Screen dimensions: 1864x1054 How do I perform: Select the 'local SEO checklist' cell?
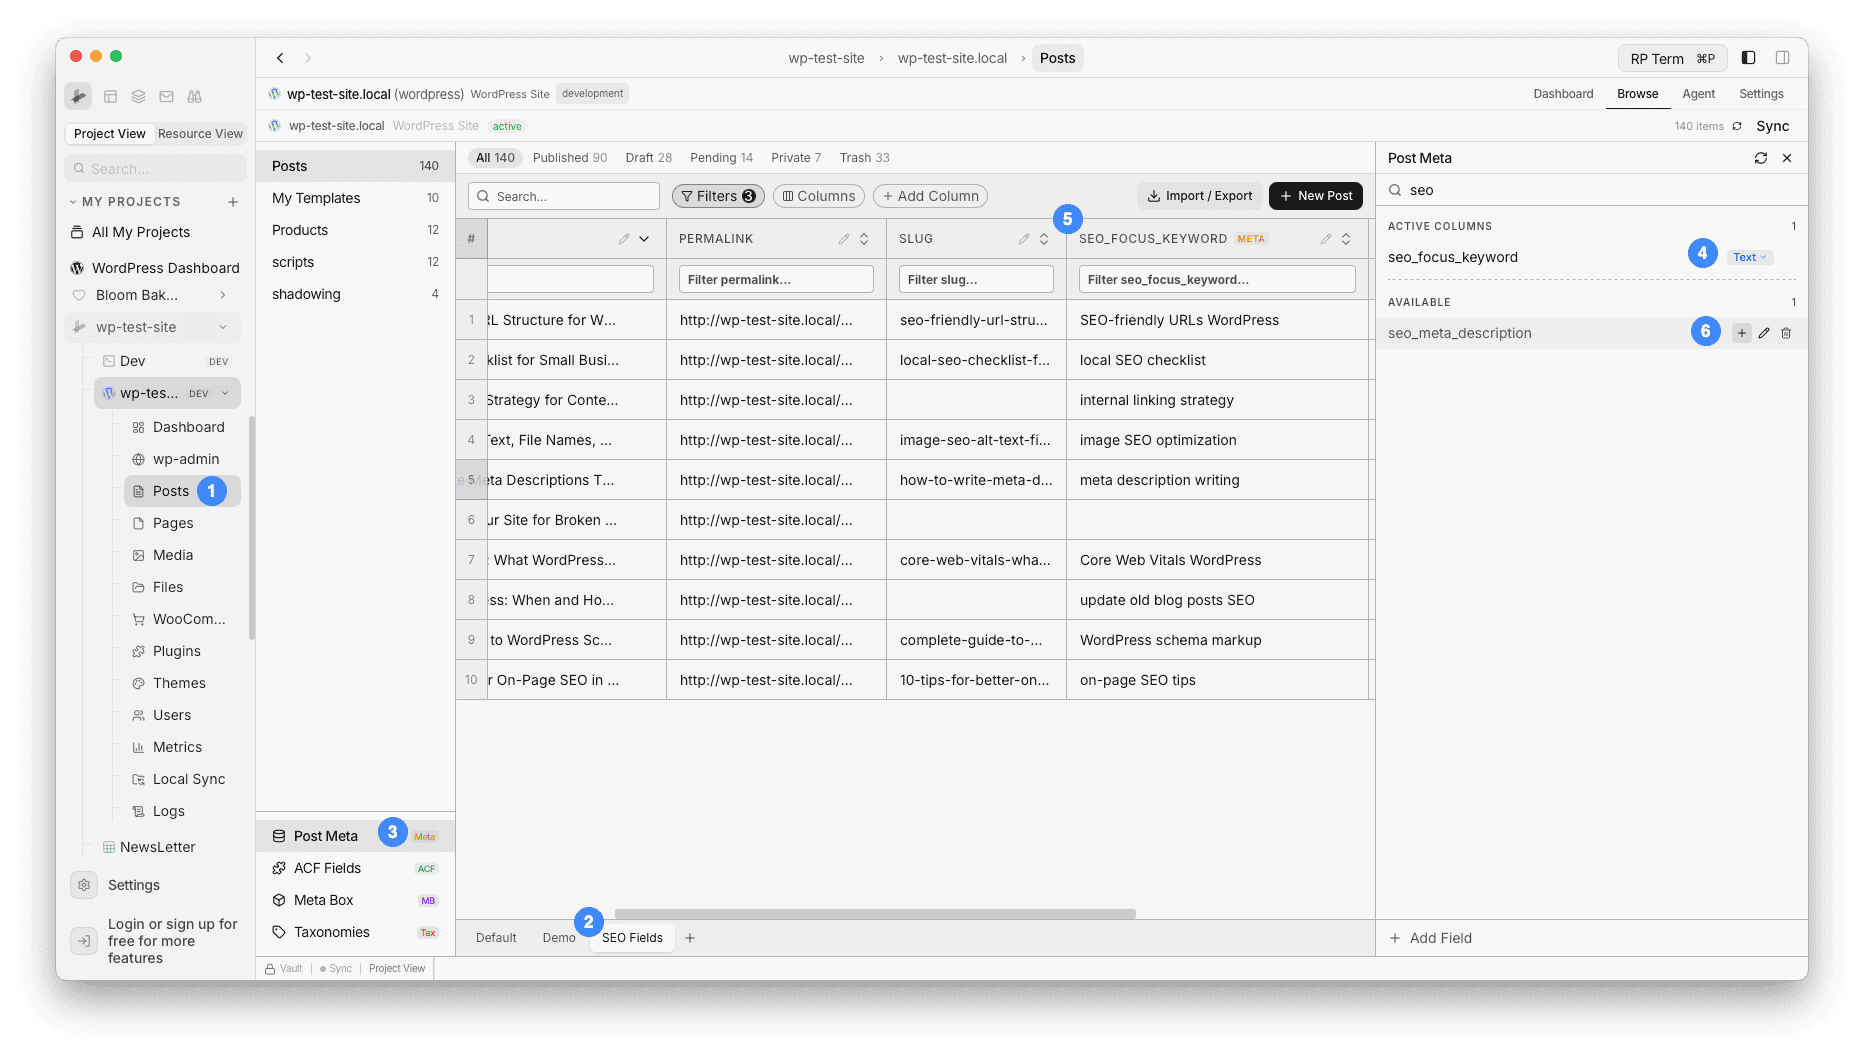coord(1217,360)
